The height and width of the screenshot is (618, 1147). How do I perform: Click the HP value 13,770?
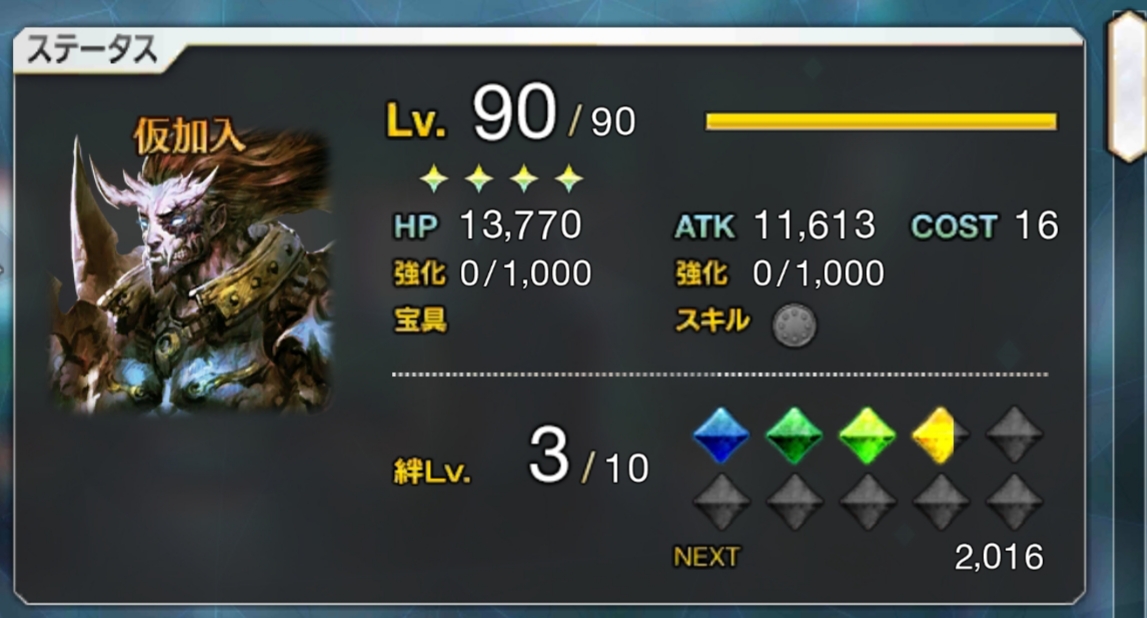coord(520,225)
